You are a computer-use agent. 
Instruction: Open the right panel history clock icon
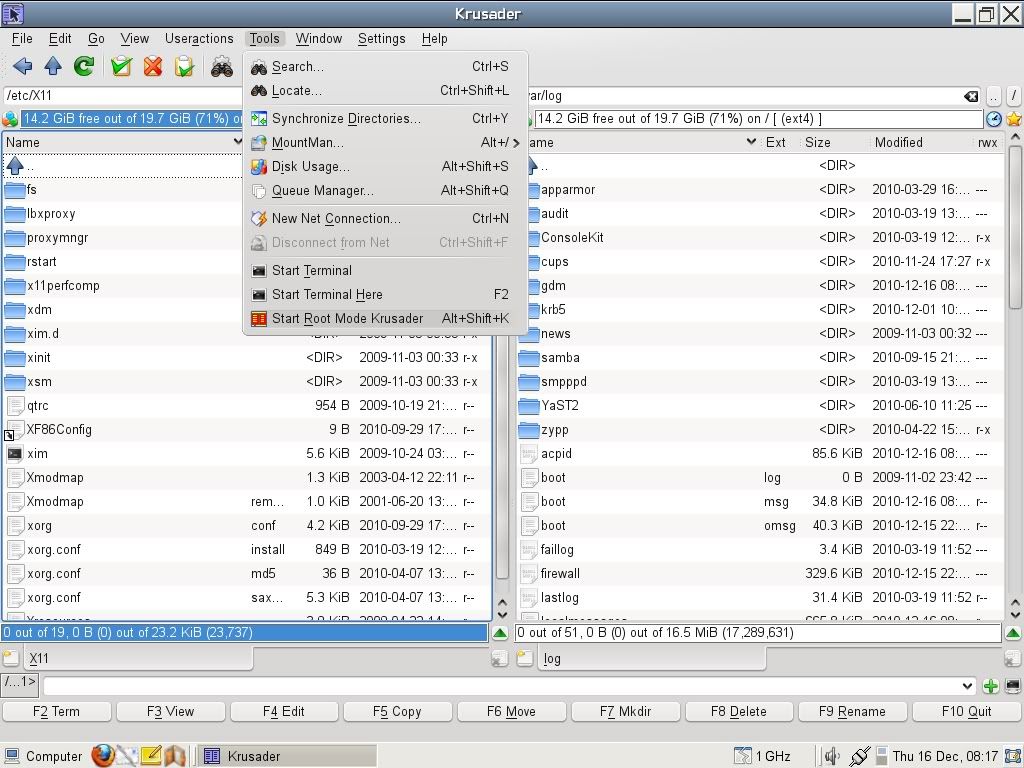coord(993,119)
